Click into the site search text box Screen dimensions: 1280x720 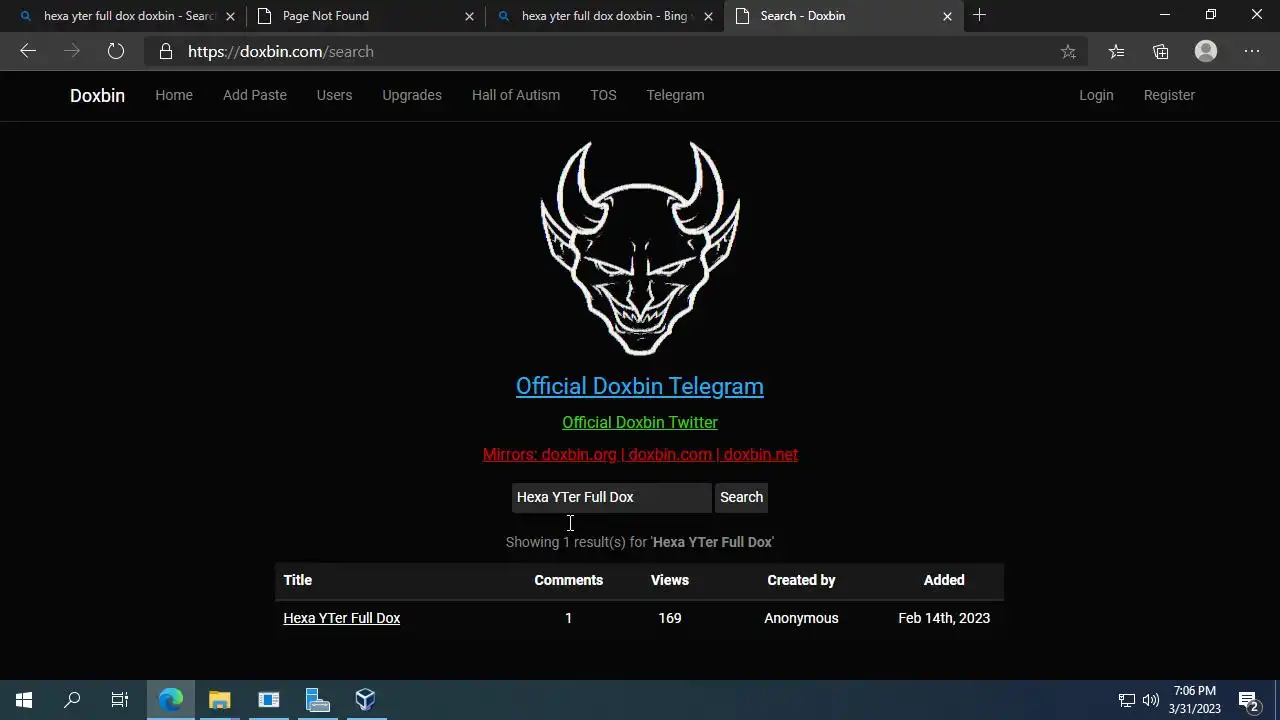(611, 497)
